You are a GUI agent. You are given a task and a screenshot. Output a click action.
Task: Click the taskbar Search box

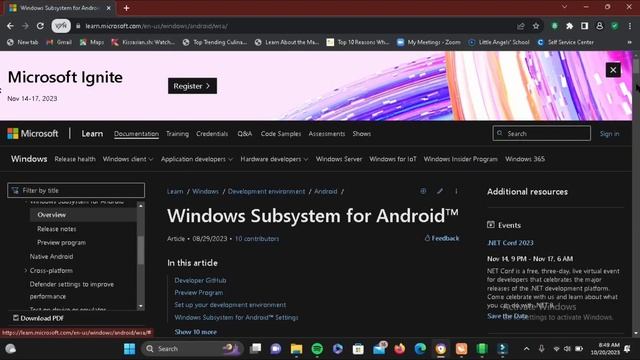coord(192,349)
